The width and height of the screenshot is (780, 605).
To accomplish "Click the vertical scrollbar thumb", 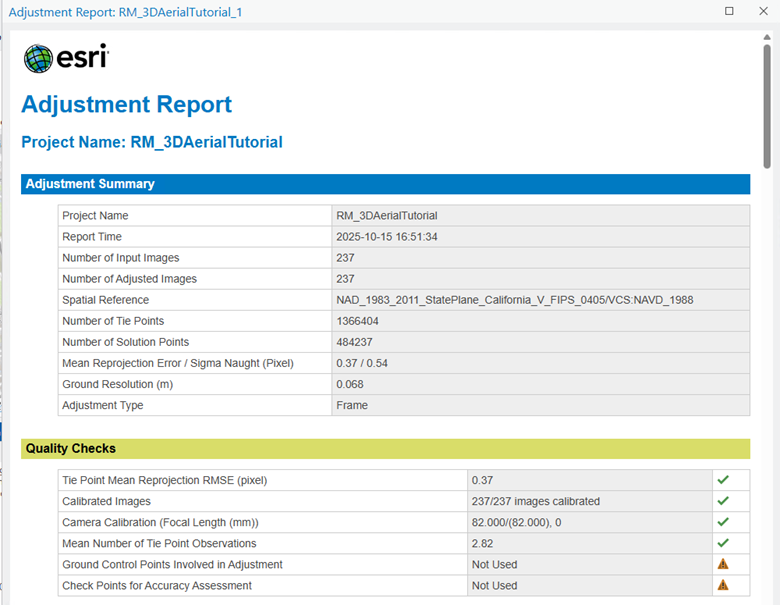I will [x=767, y=106].
